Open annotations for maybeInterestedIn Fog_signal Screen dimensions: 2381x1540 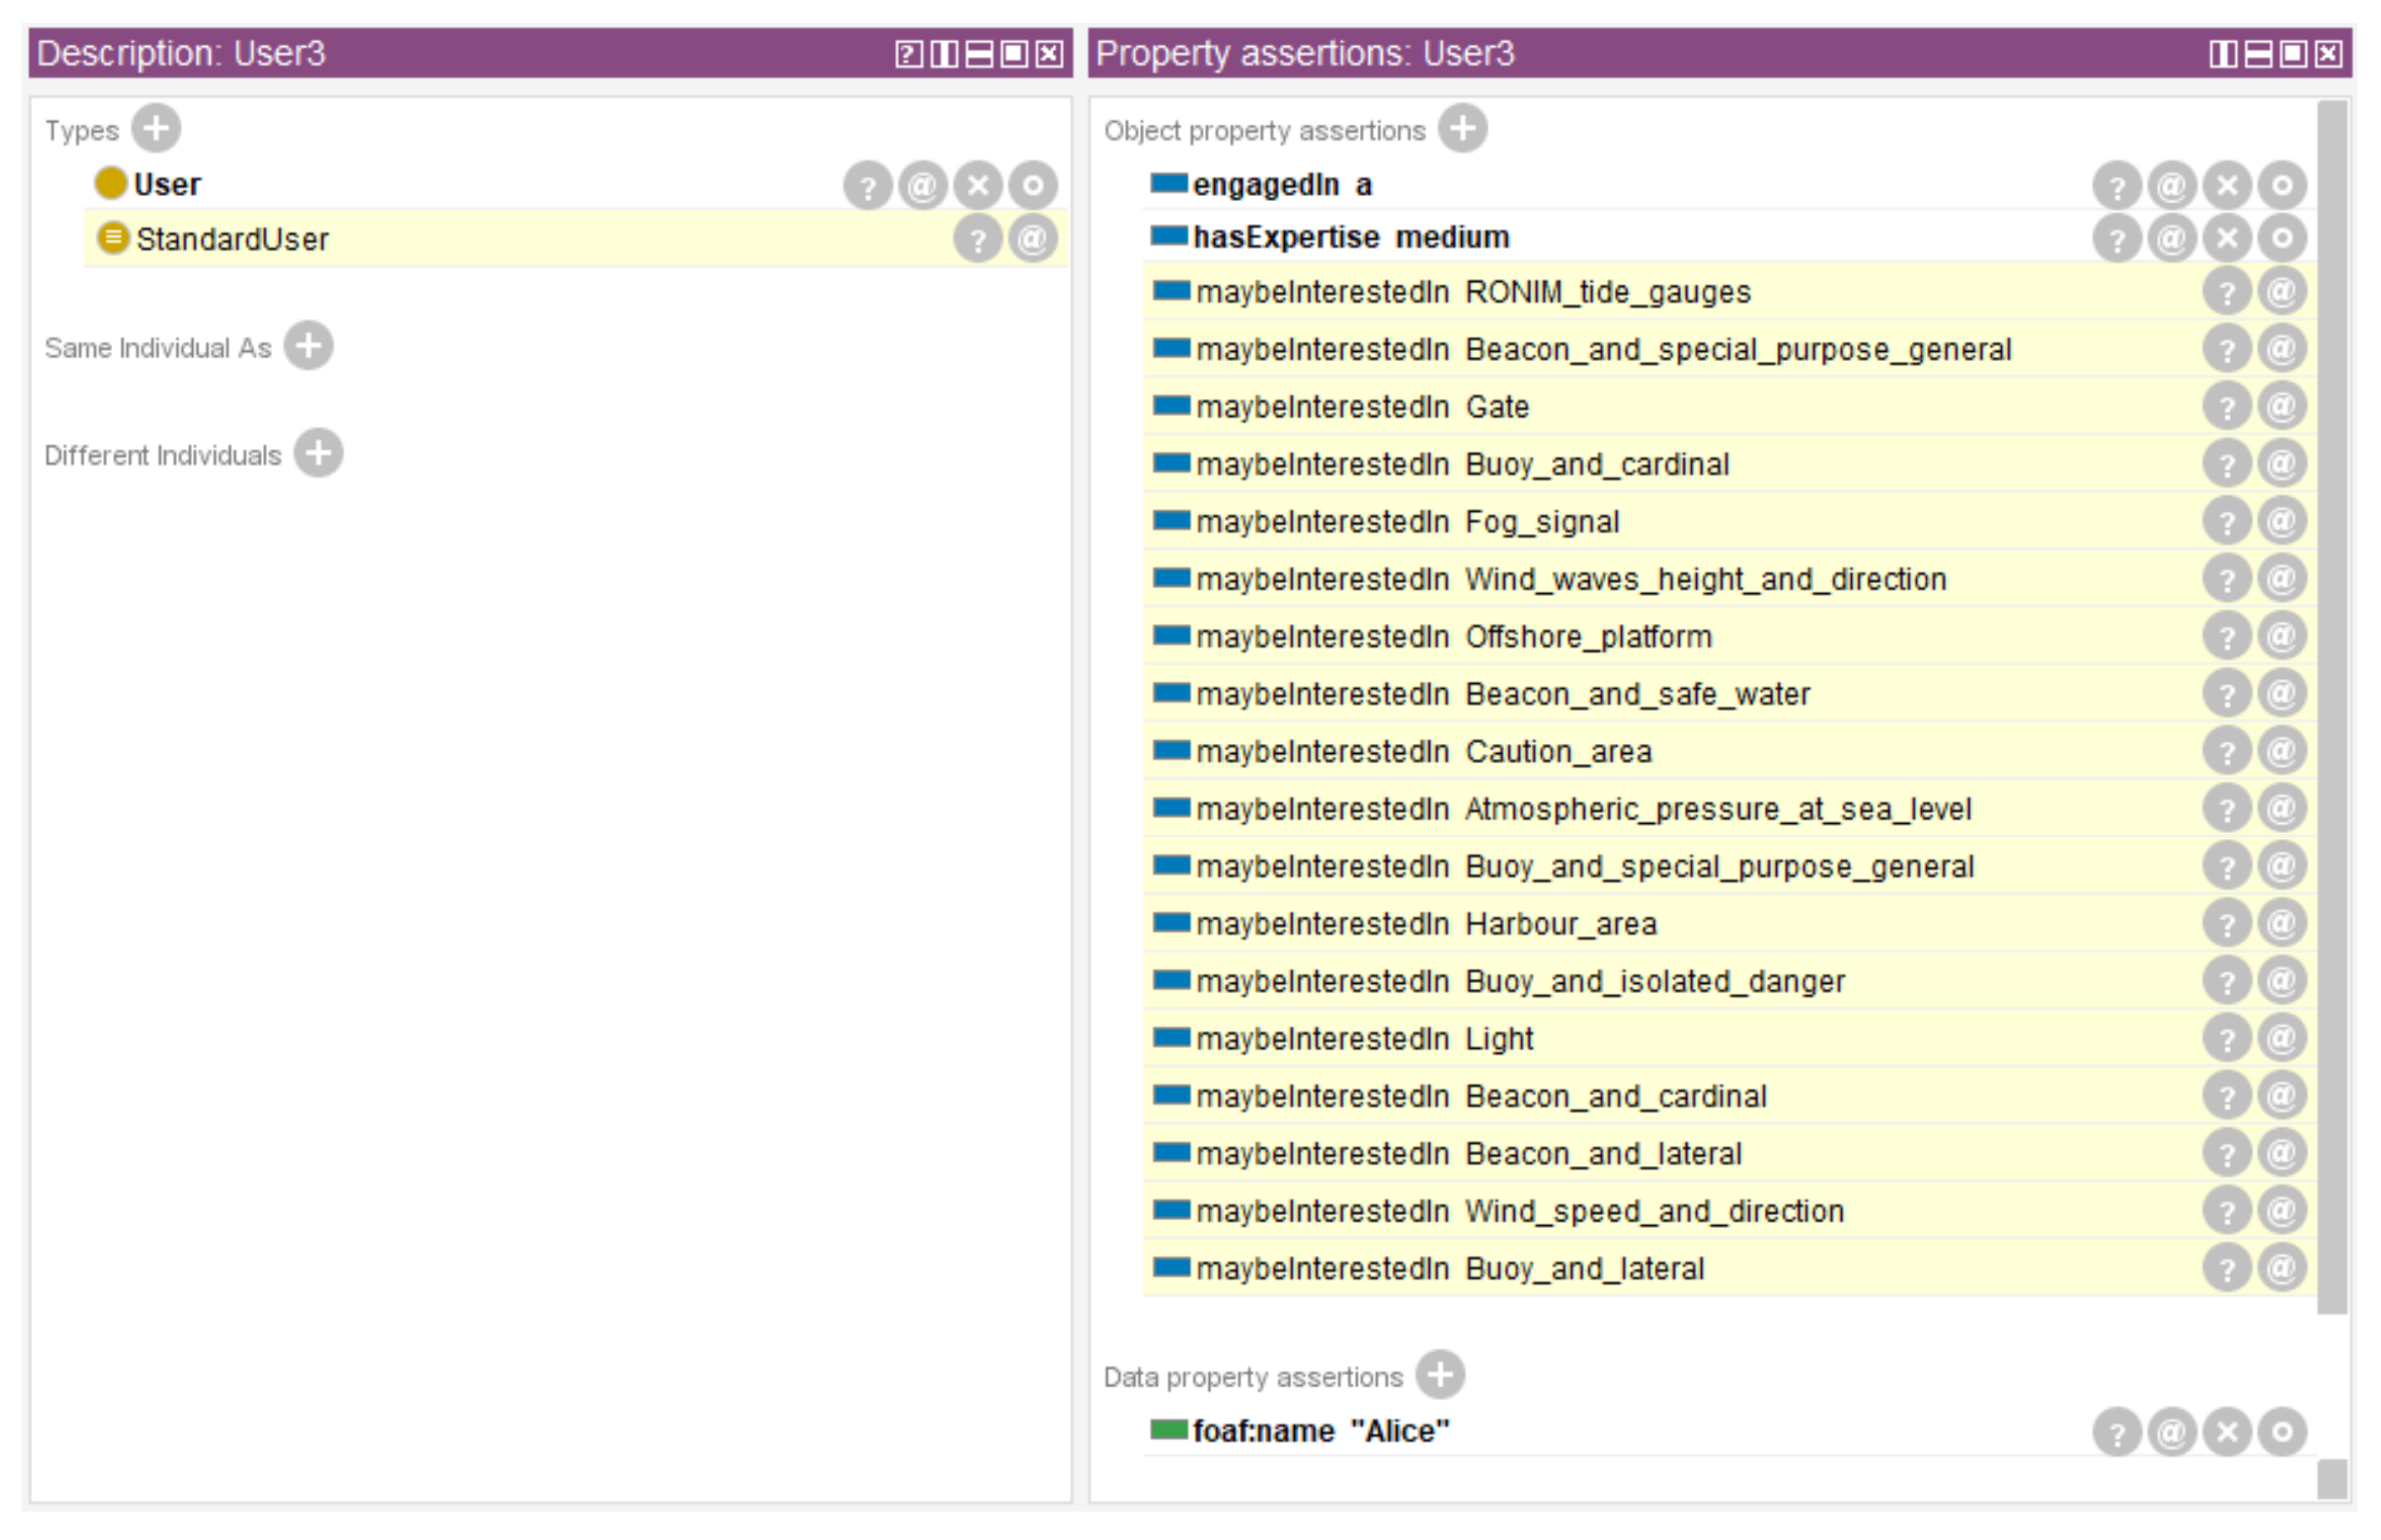pos(2282,521)
